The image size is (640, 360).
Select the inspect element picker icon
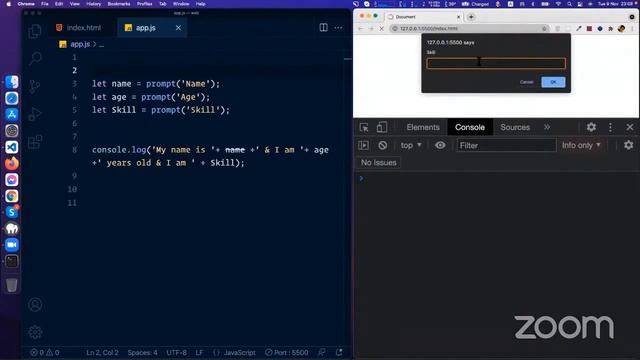[364, 127]
